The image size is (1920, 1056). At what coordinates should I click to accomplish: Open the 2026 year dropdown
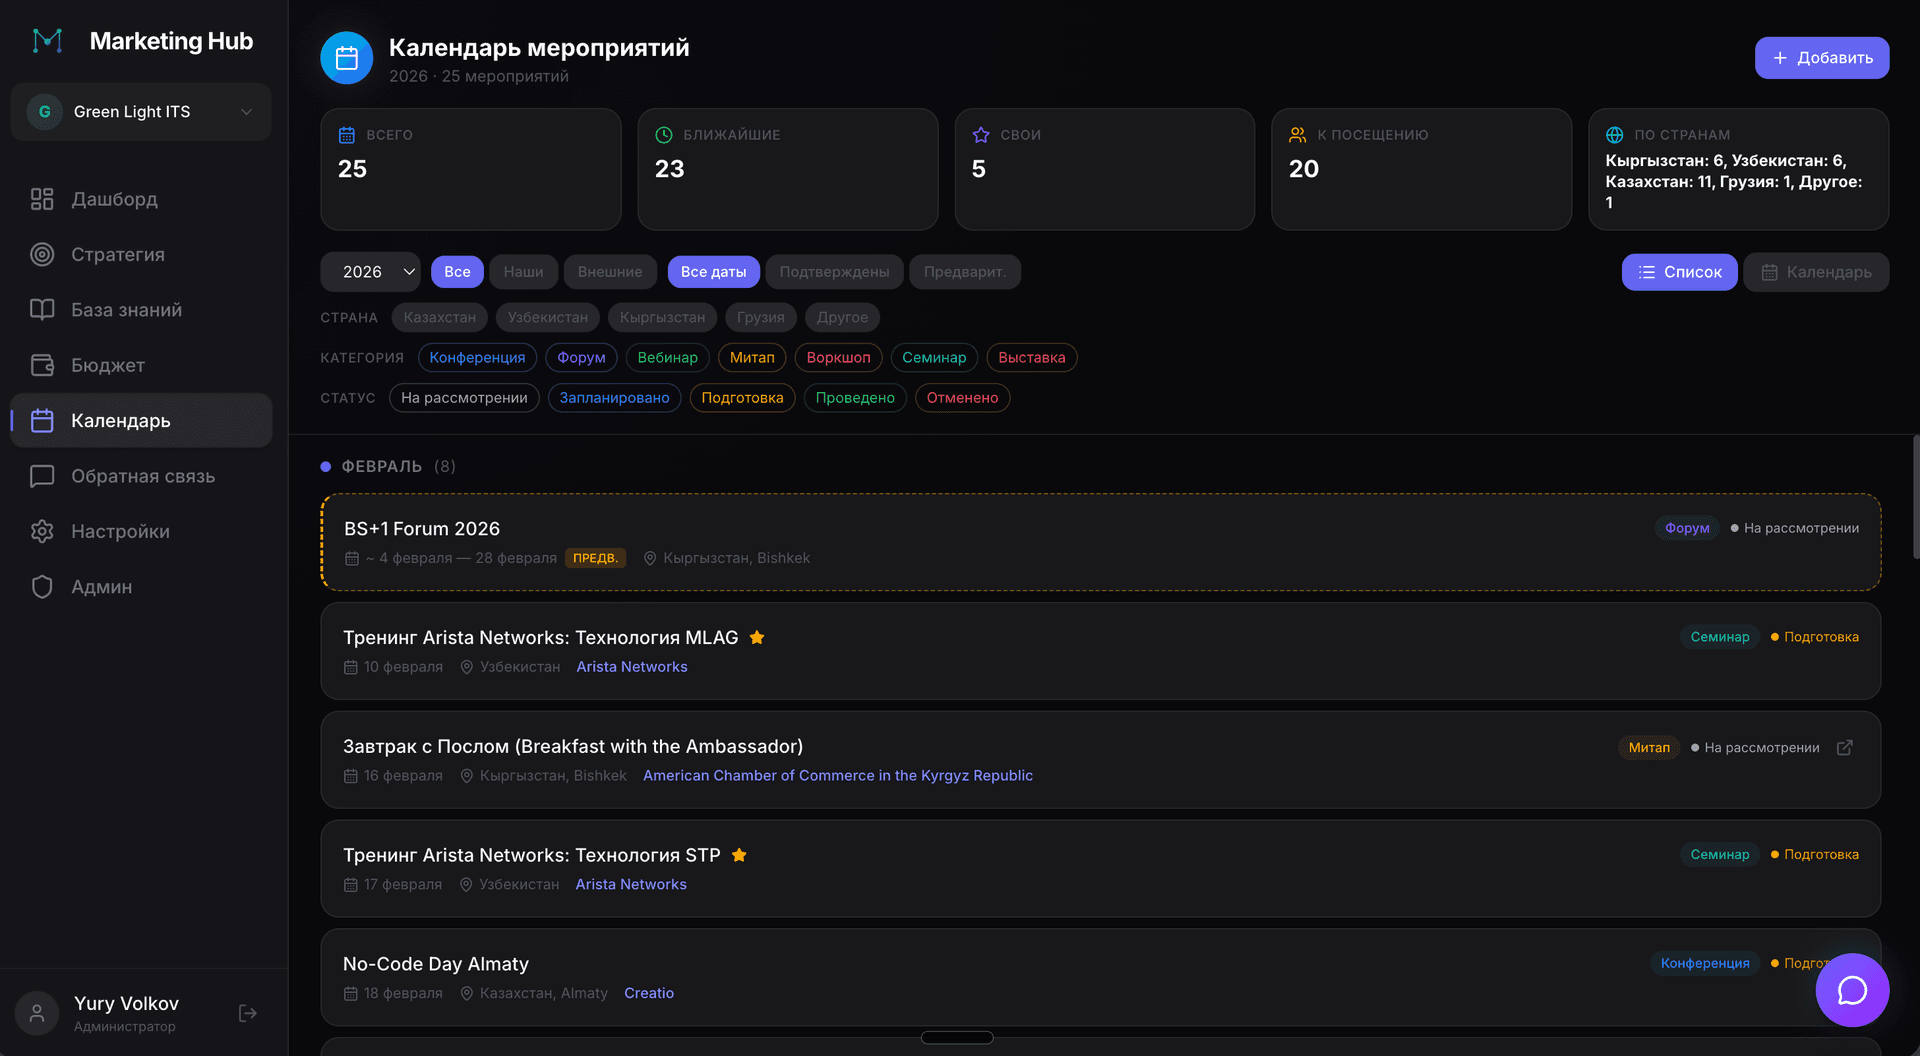pos(369,271)
